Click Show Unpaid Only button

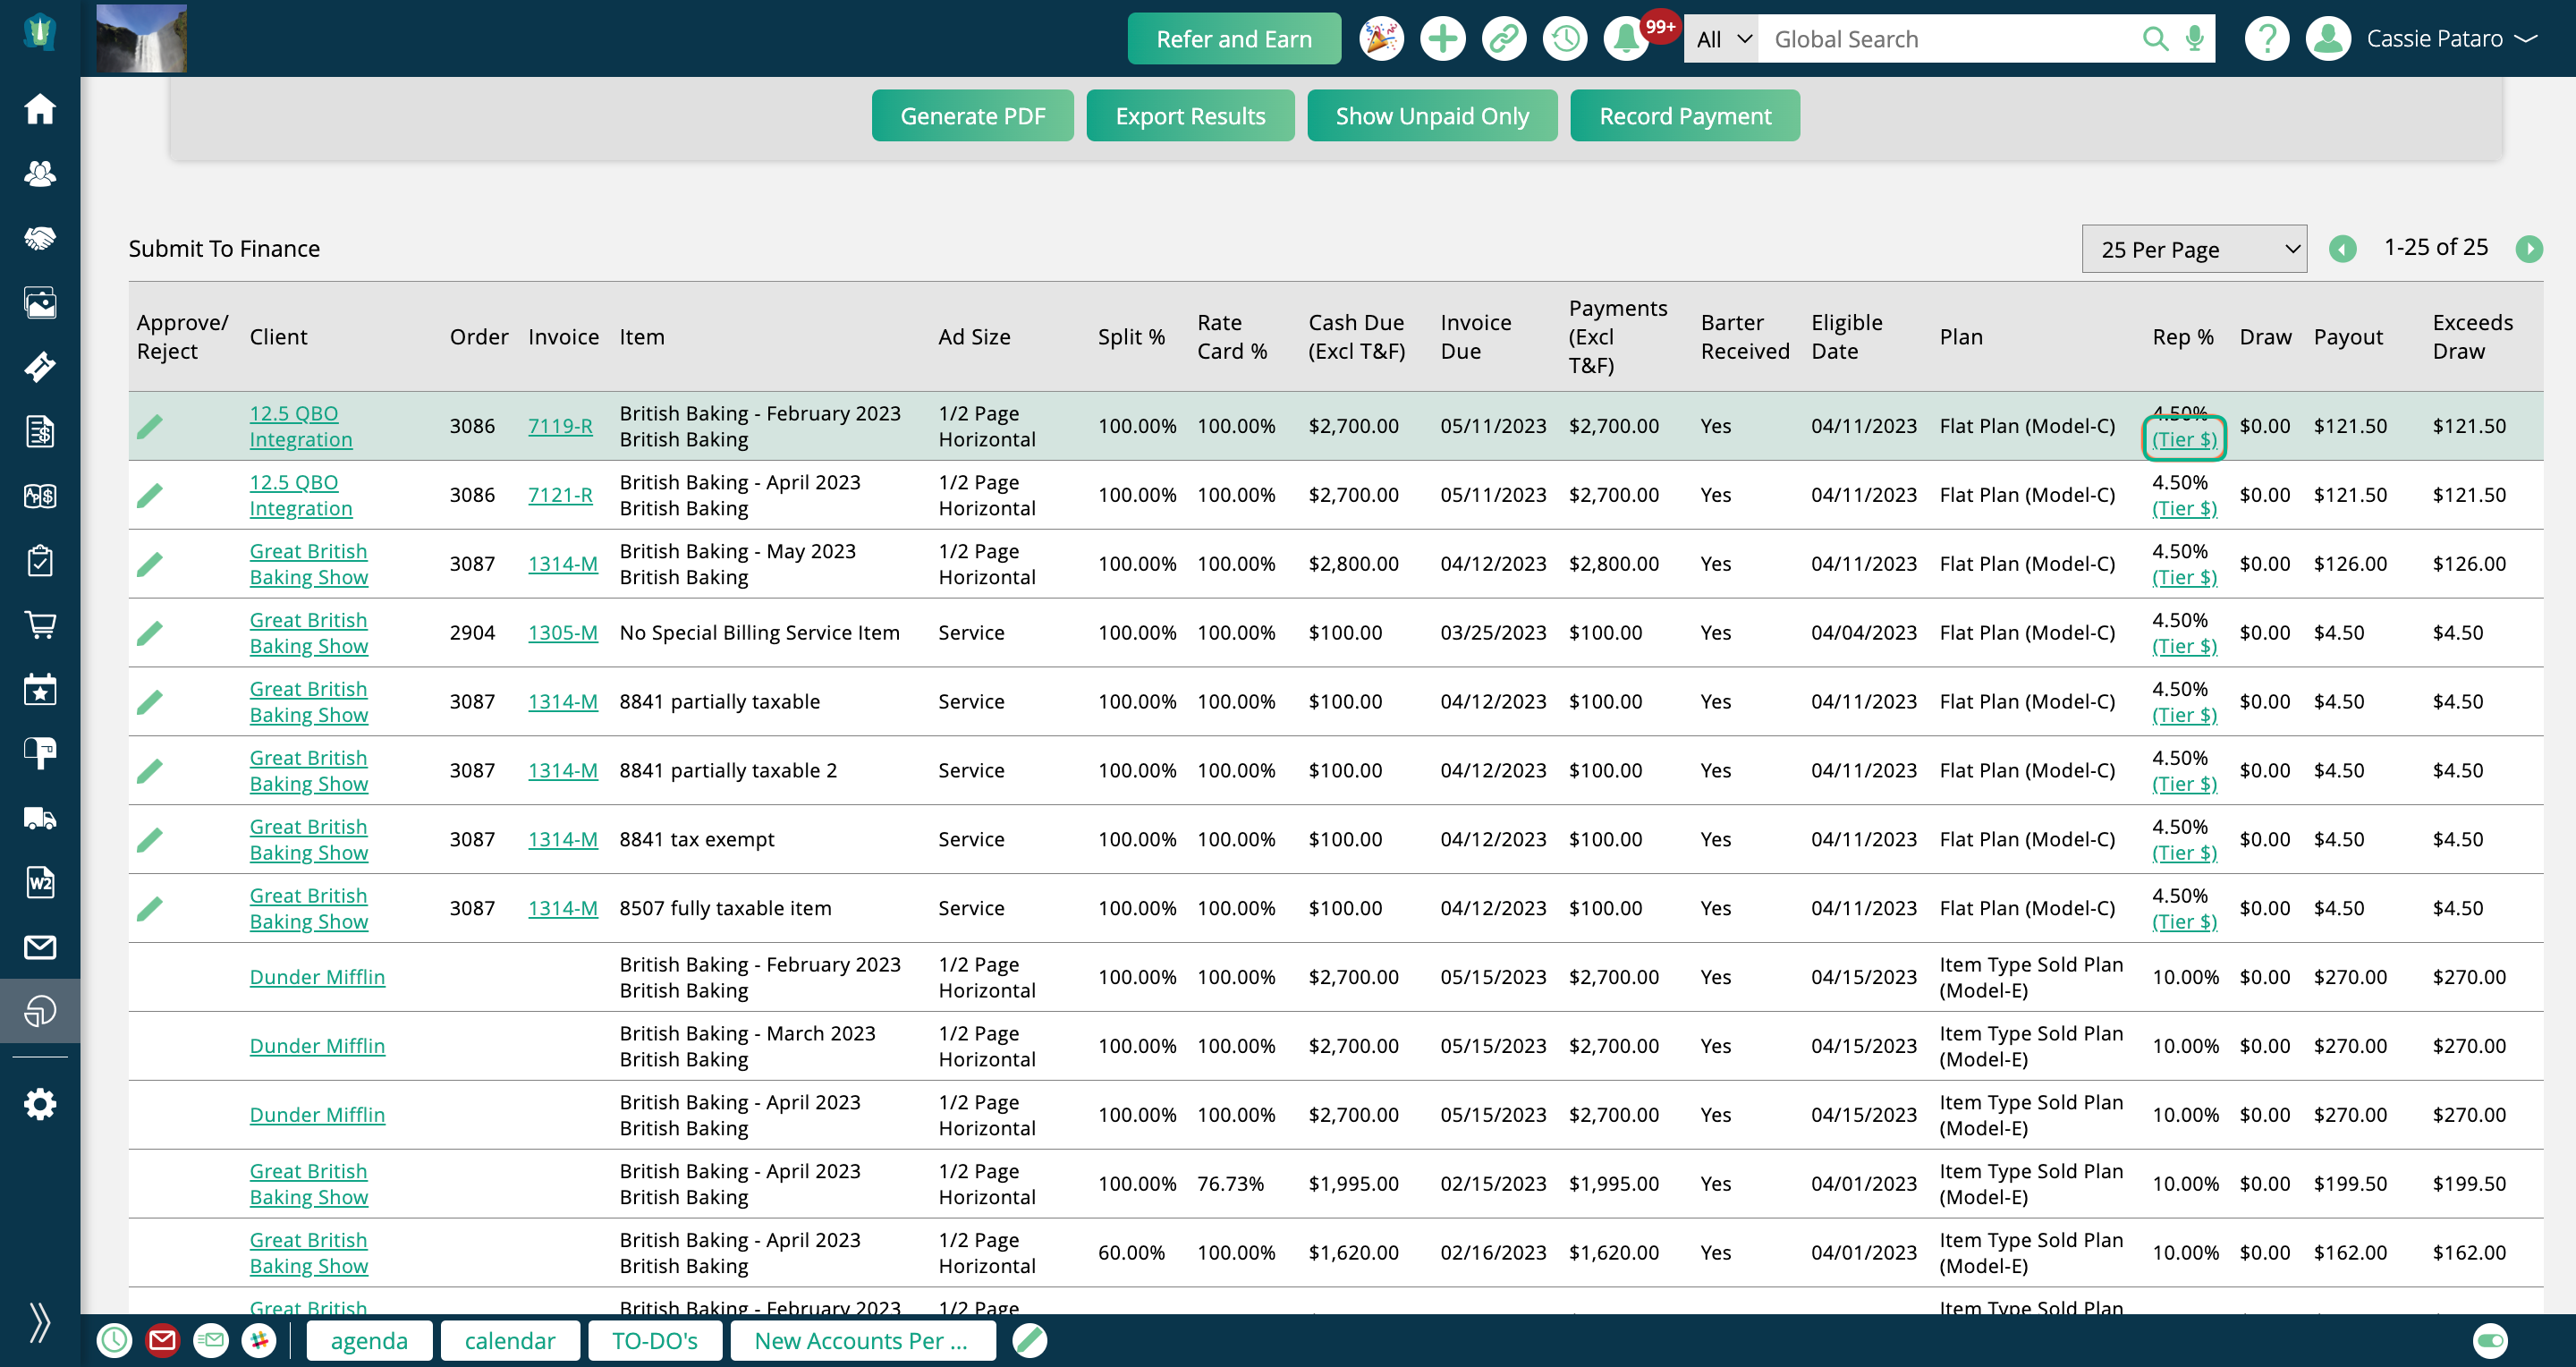1432,116
